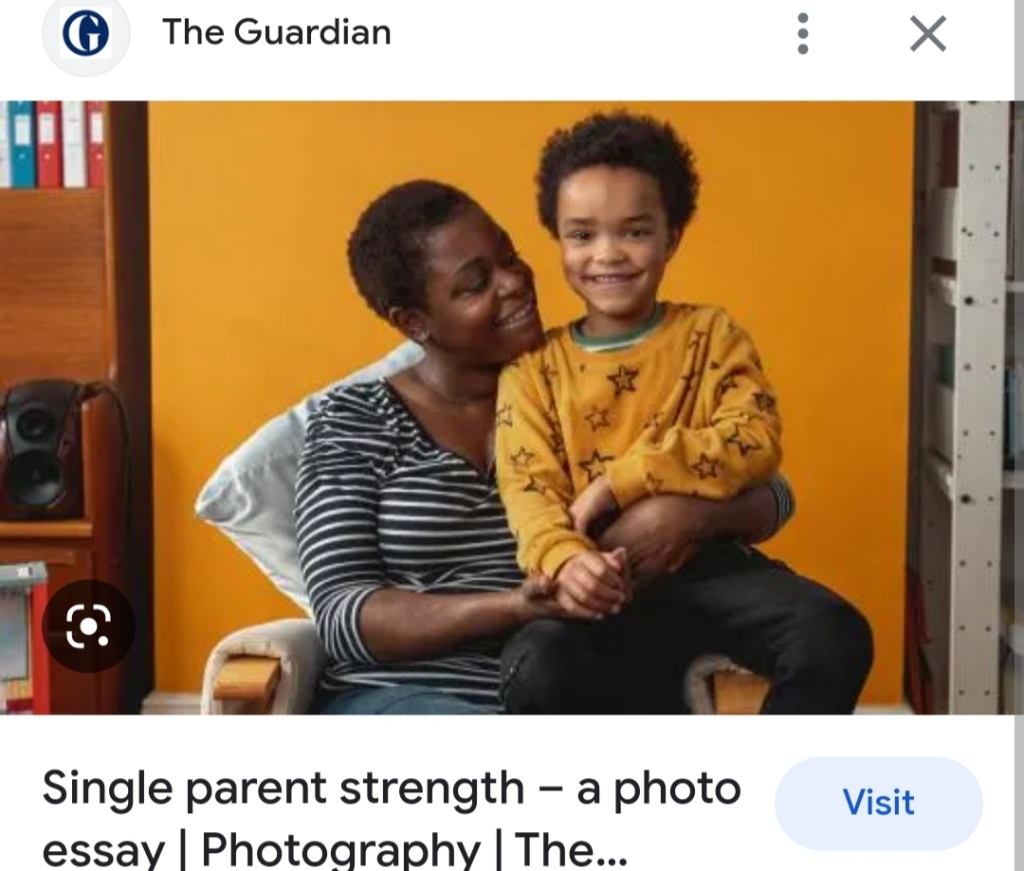Click The Guardian circular logo icon
This screenshot has height=871, width=1024.
86,34
